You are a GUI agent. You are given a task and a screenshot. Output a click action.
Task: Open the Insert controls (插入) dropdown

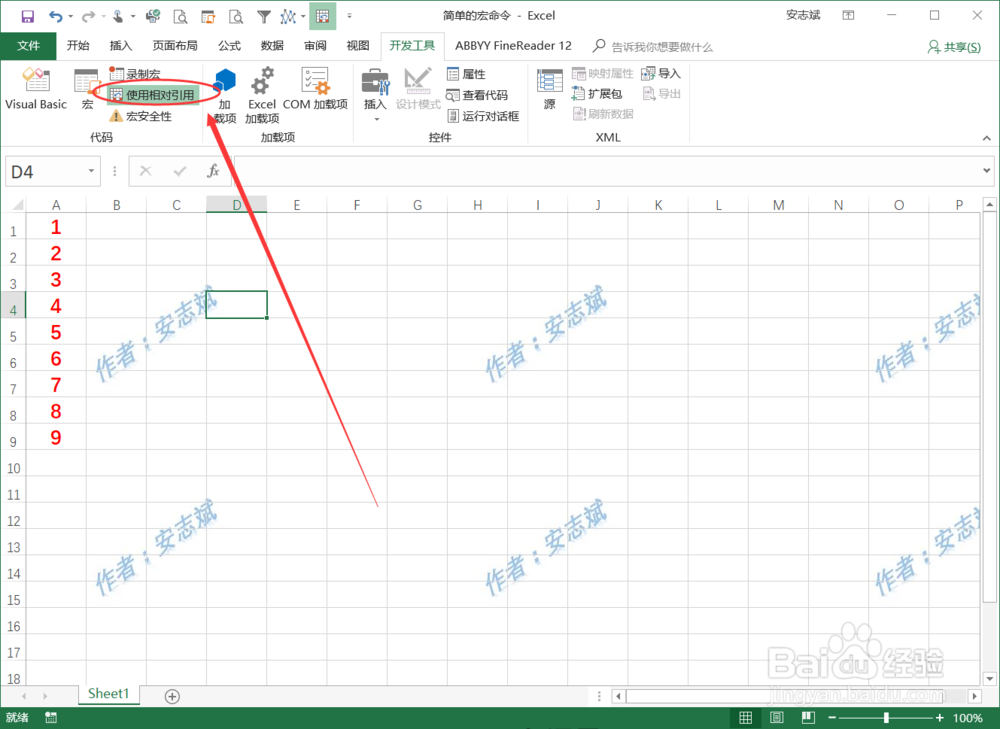point(375,96)
